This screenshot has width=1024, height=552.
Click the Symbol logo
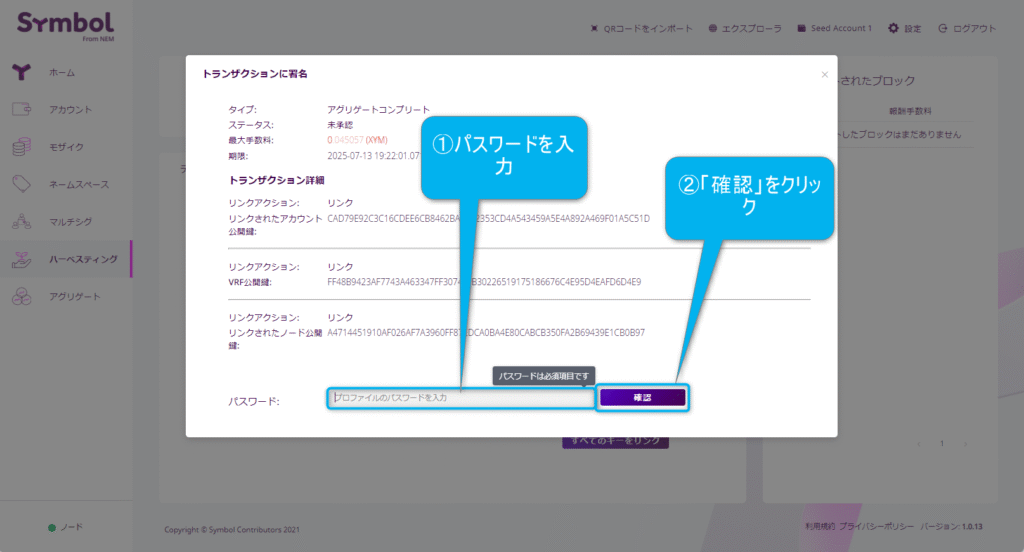point(65,26)
